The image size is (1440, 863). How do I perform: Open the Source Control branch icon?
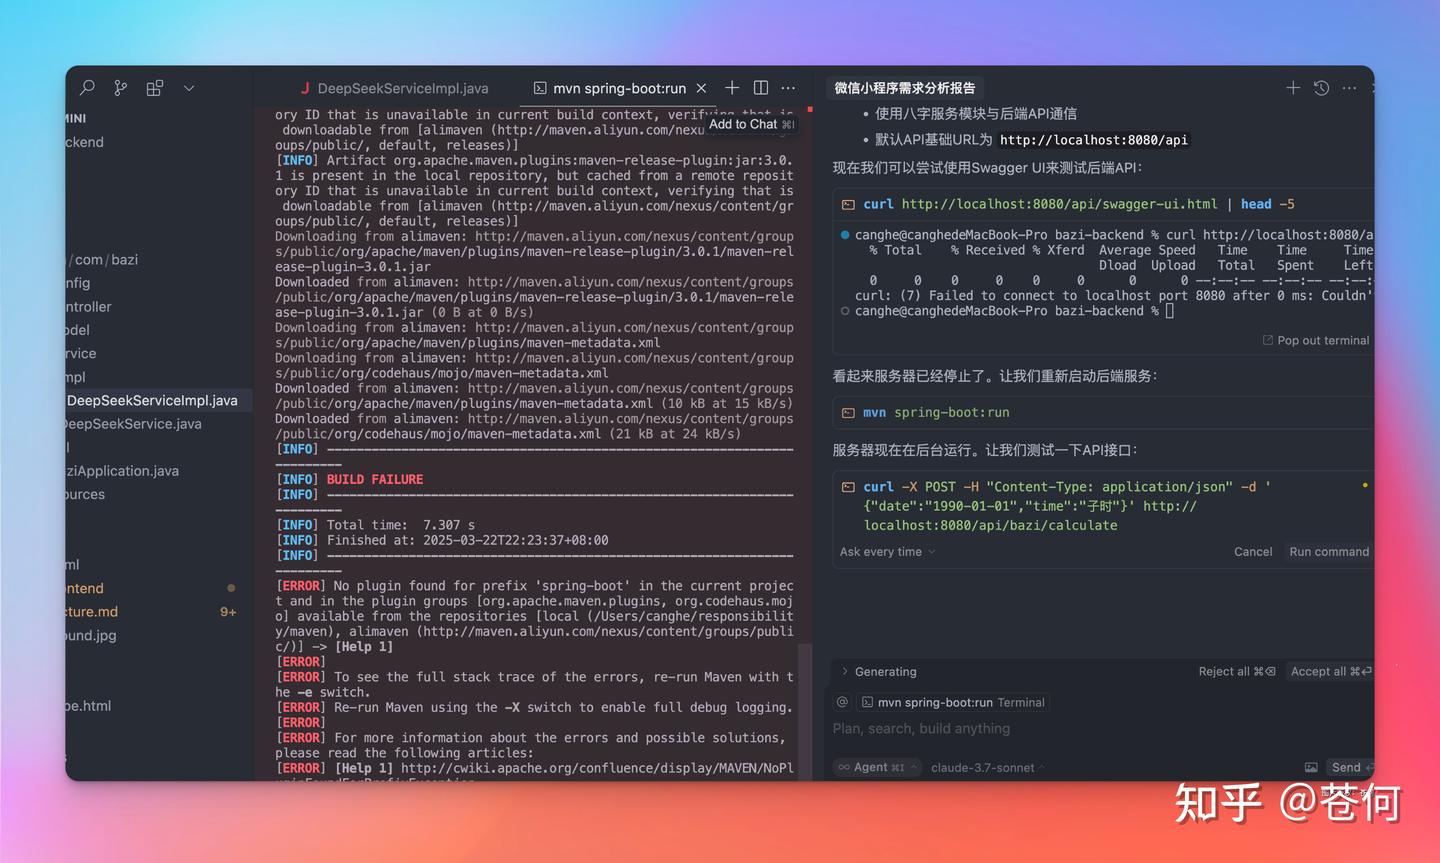[121, 88]
